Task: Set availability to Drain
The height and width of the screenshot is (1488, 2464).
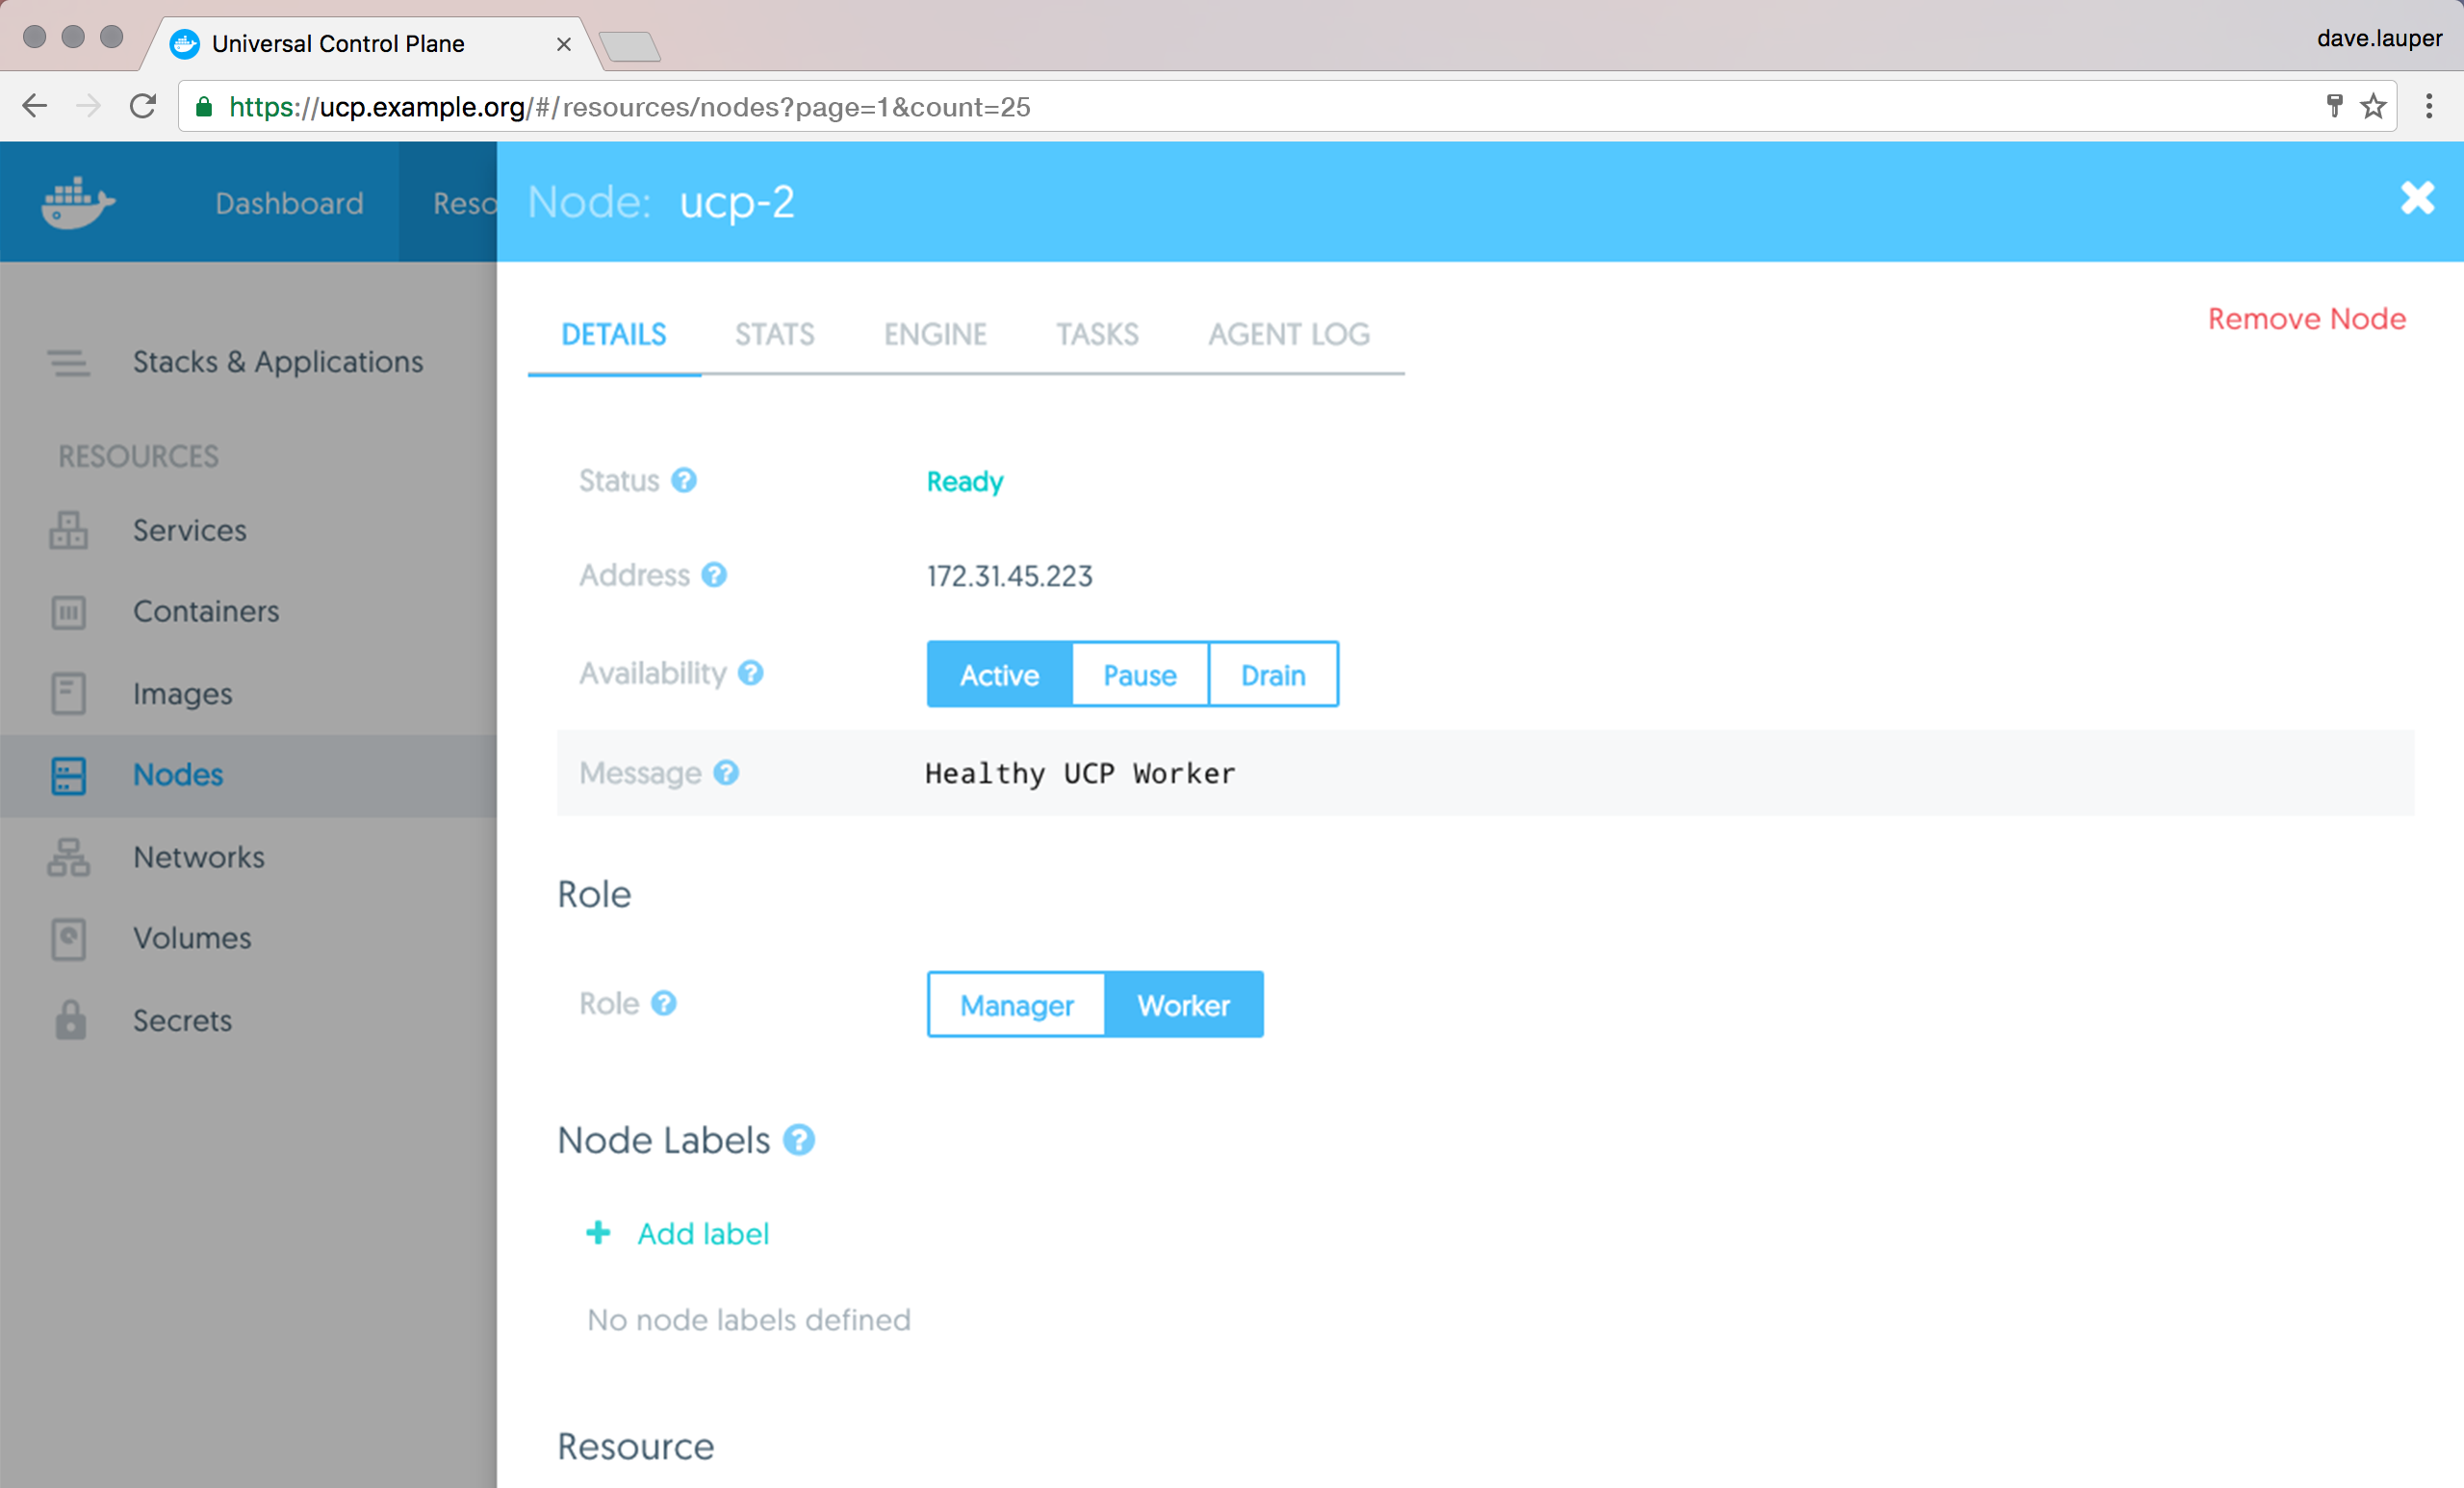Action: tap(1272, 675)
